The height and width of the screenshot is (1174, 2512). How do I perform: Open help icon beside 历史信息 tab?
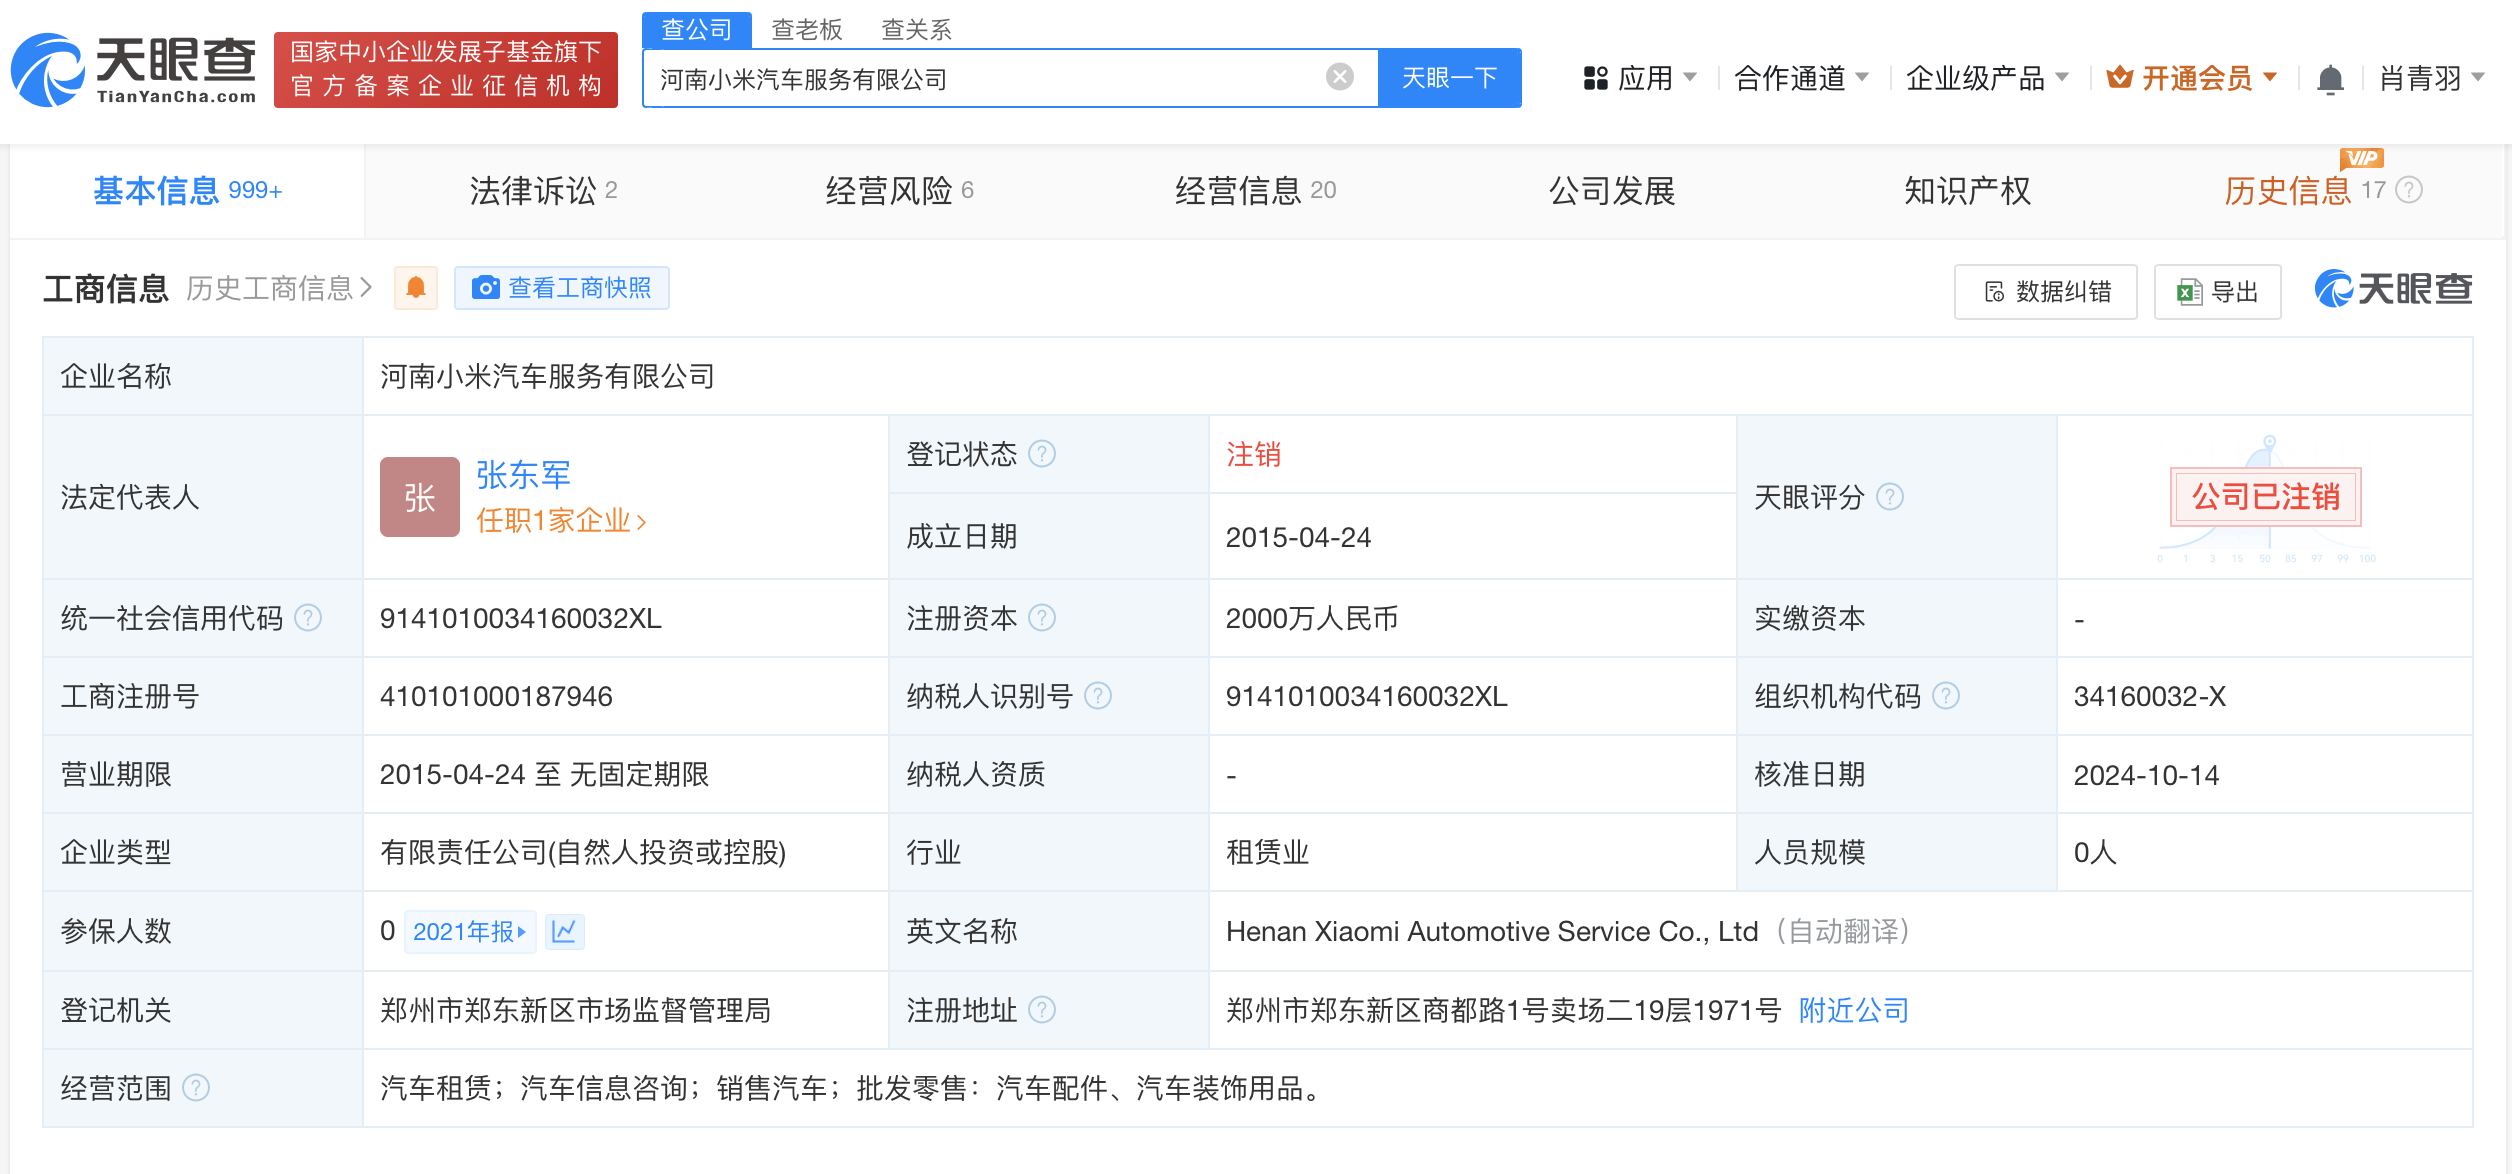(2410, 190)
